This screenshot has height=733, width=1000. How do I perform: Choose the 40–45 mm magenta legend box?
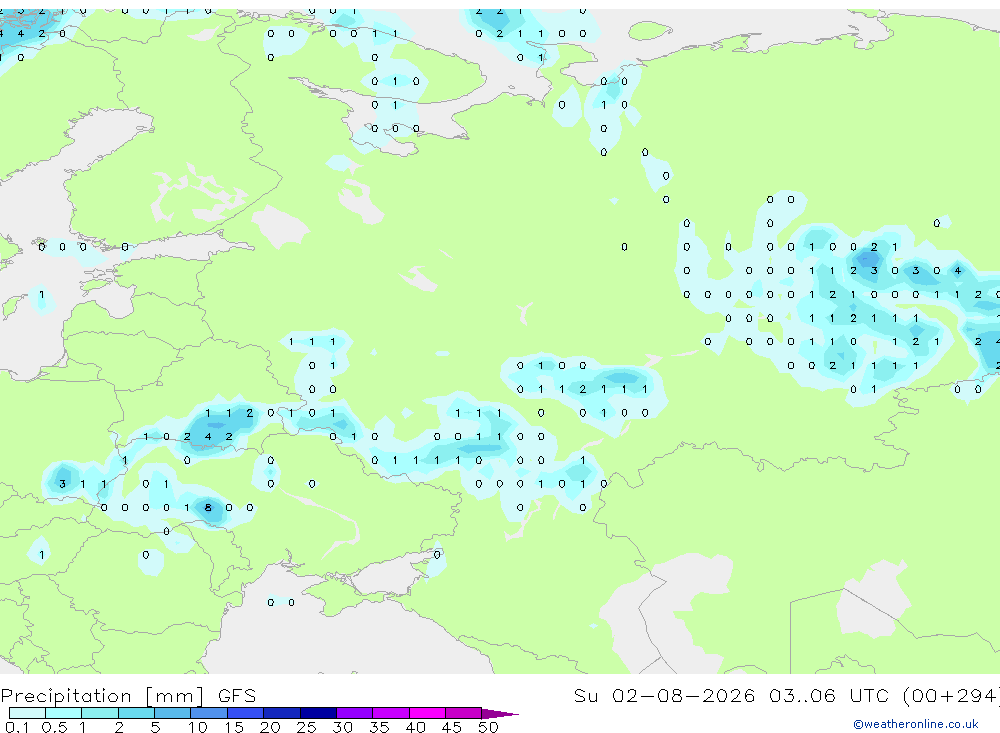pyautogui.click(x=427, y=713)
